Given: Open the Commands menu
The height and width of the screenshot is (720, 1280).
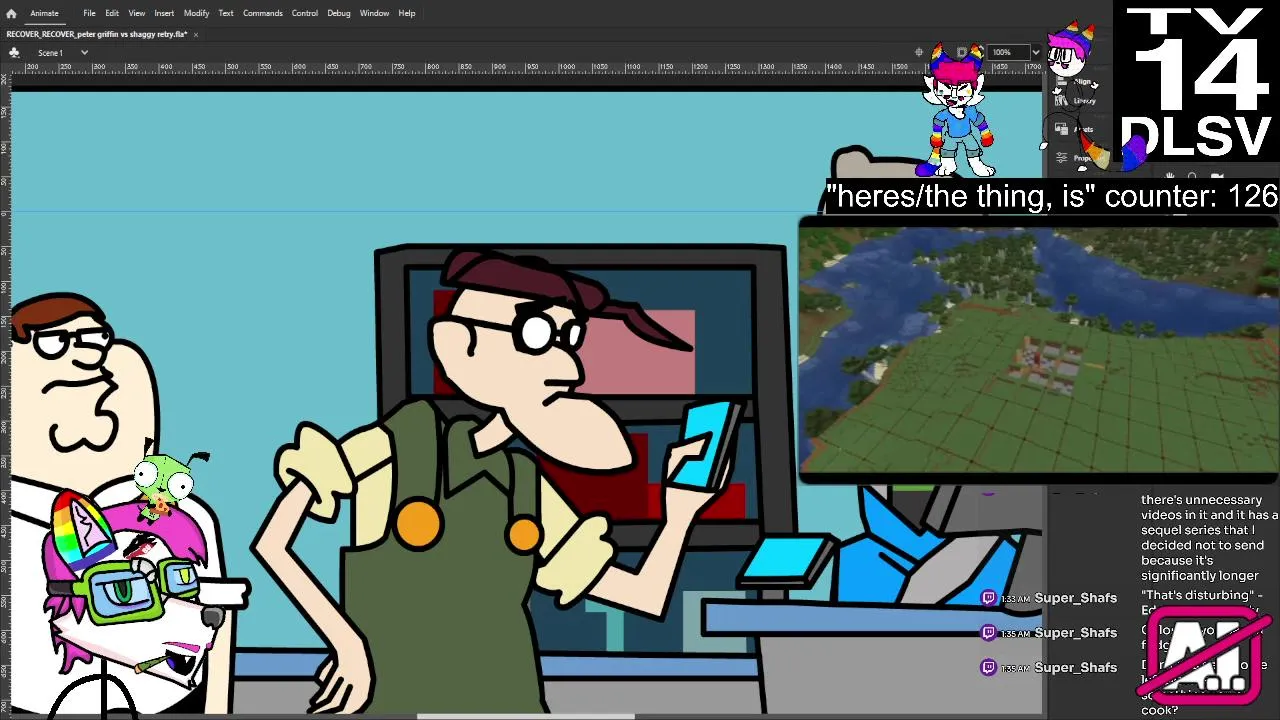Looking at the screenshot, I should click(x=263, y=13).
